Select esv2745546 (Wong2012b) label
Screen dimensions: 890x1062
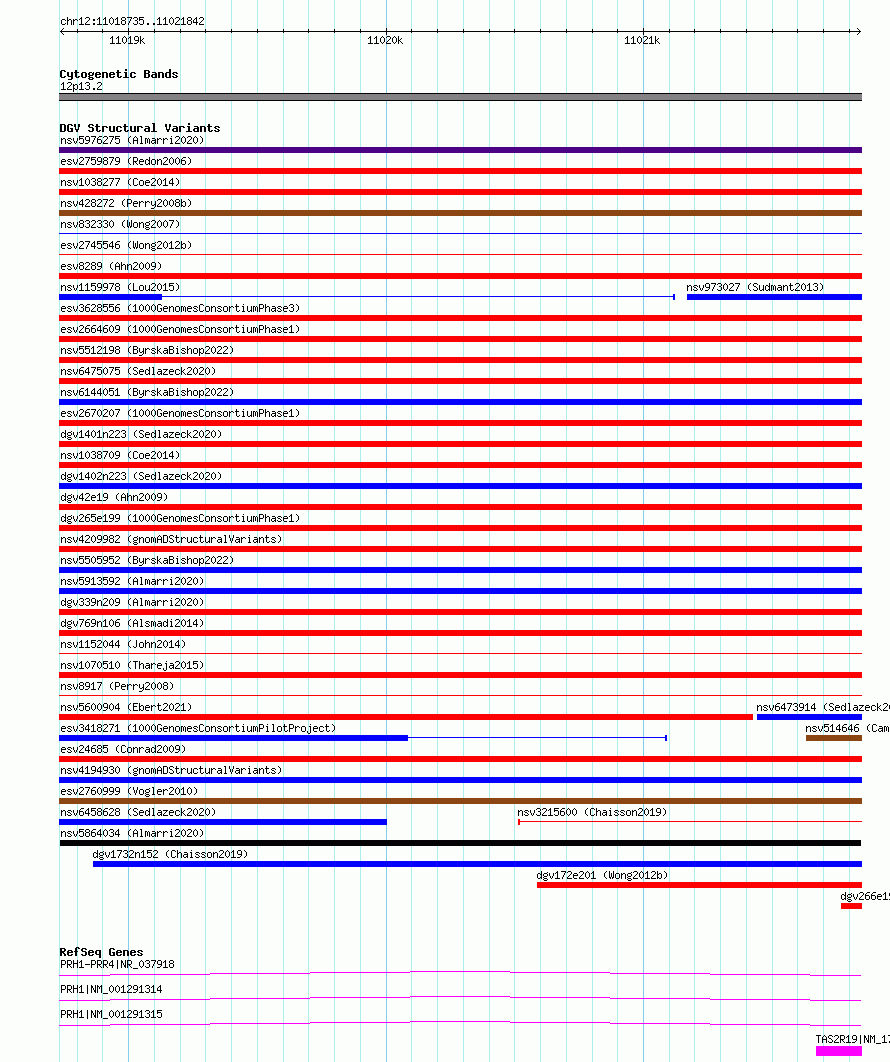pyautogui.click(x=126, y=245)
